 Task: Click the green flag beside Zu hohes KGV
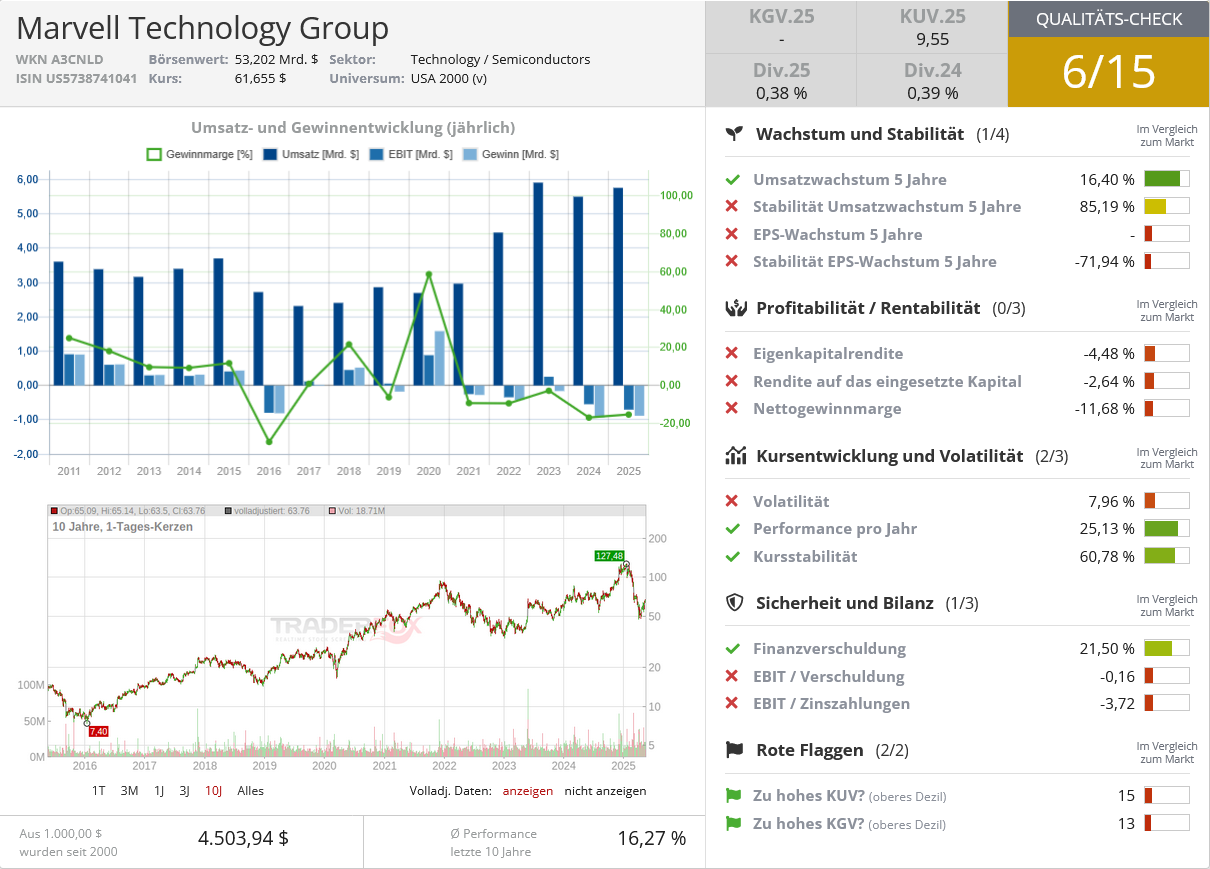tap(733, 824)
